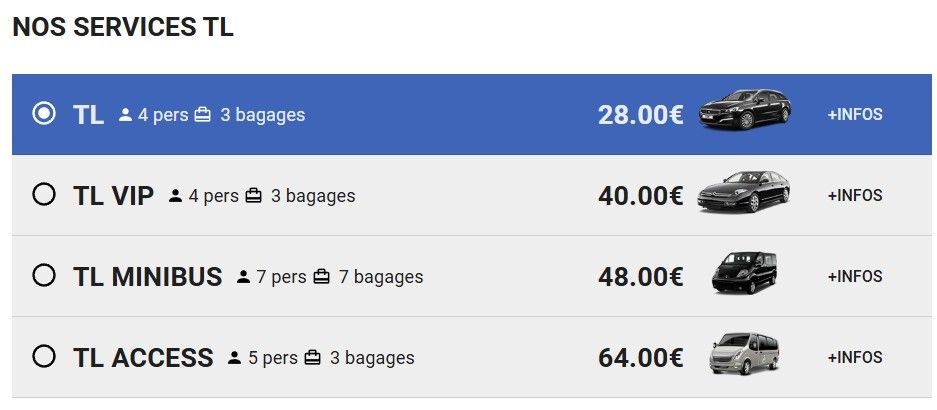Click the luggage icon in the TL MINIBUS row
937x410 pixels.
(x=321, y=277)
